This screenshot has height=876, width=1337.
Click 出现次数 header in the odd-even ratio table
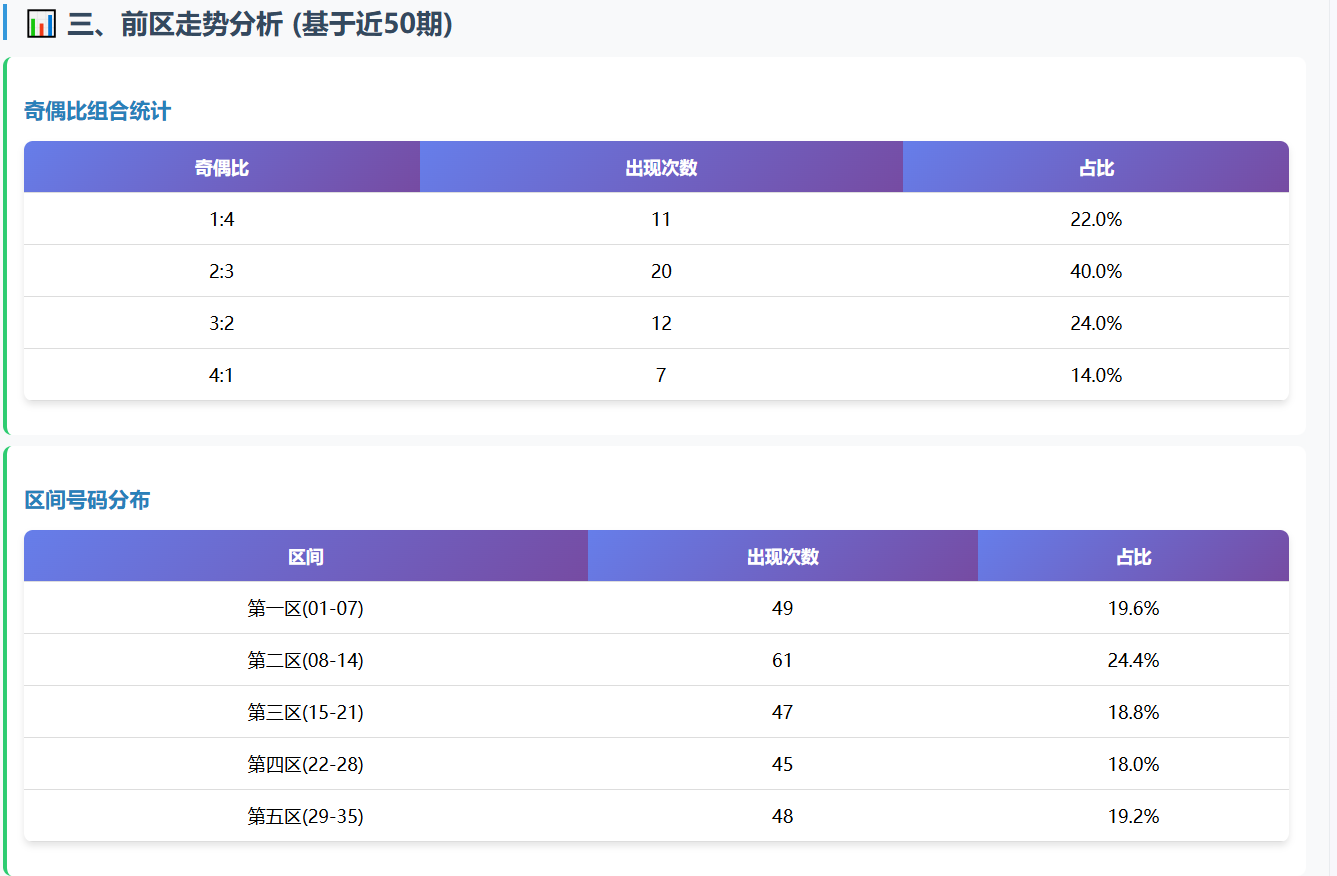pos(661,168)
